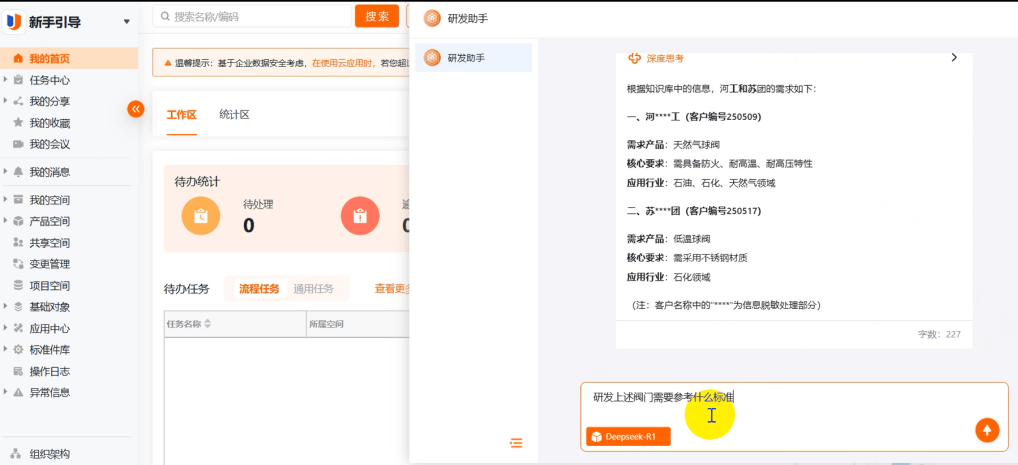The width and height of the screenshot is (1018, 465).
Task: Click the 搜索名称/编码 search field
Action: pos(251,16)
